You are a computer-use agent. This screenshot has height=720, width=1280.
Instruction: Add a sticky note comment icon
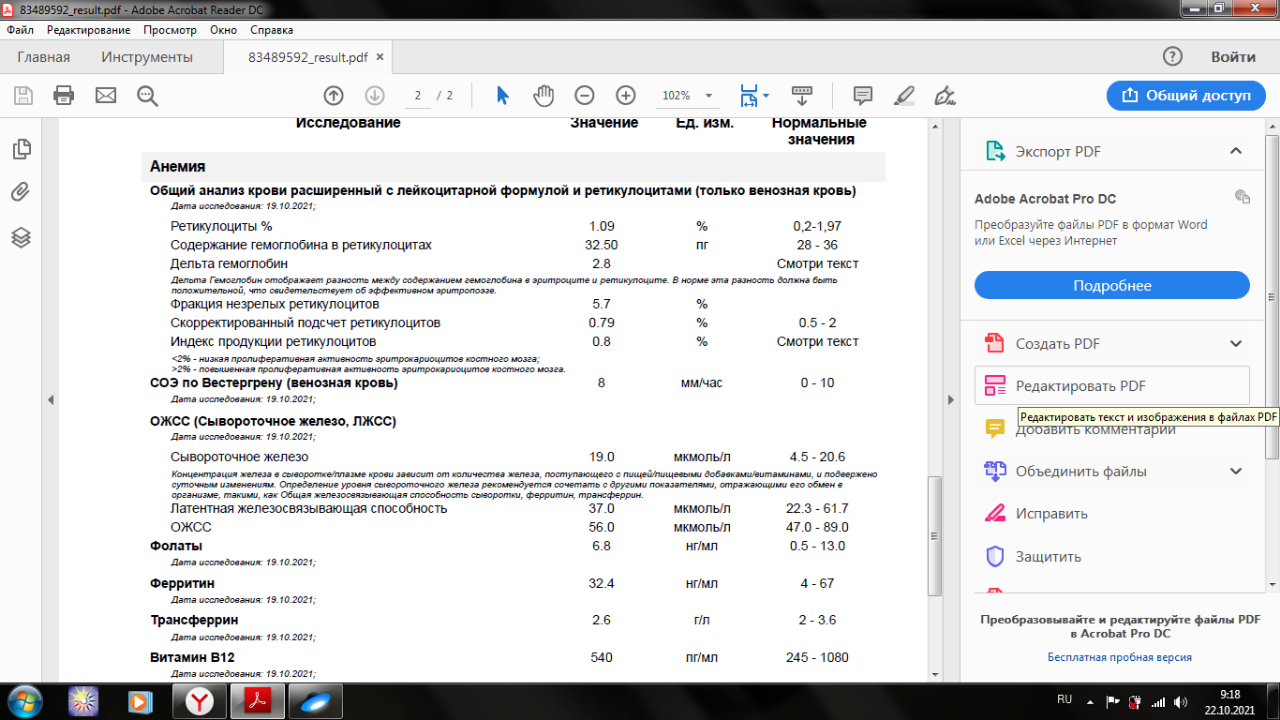[863, 96]
